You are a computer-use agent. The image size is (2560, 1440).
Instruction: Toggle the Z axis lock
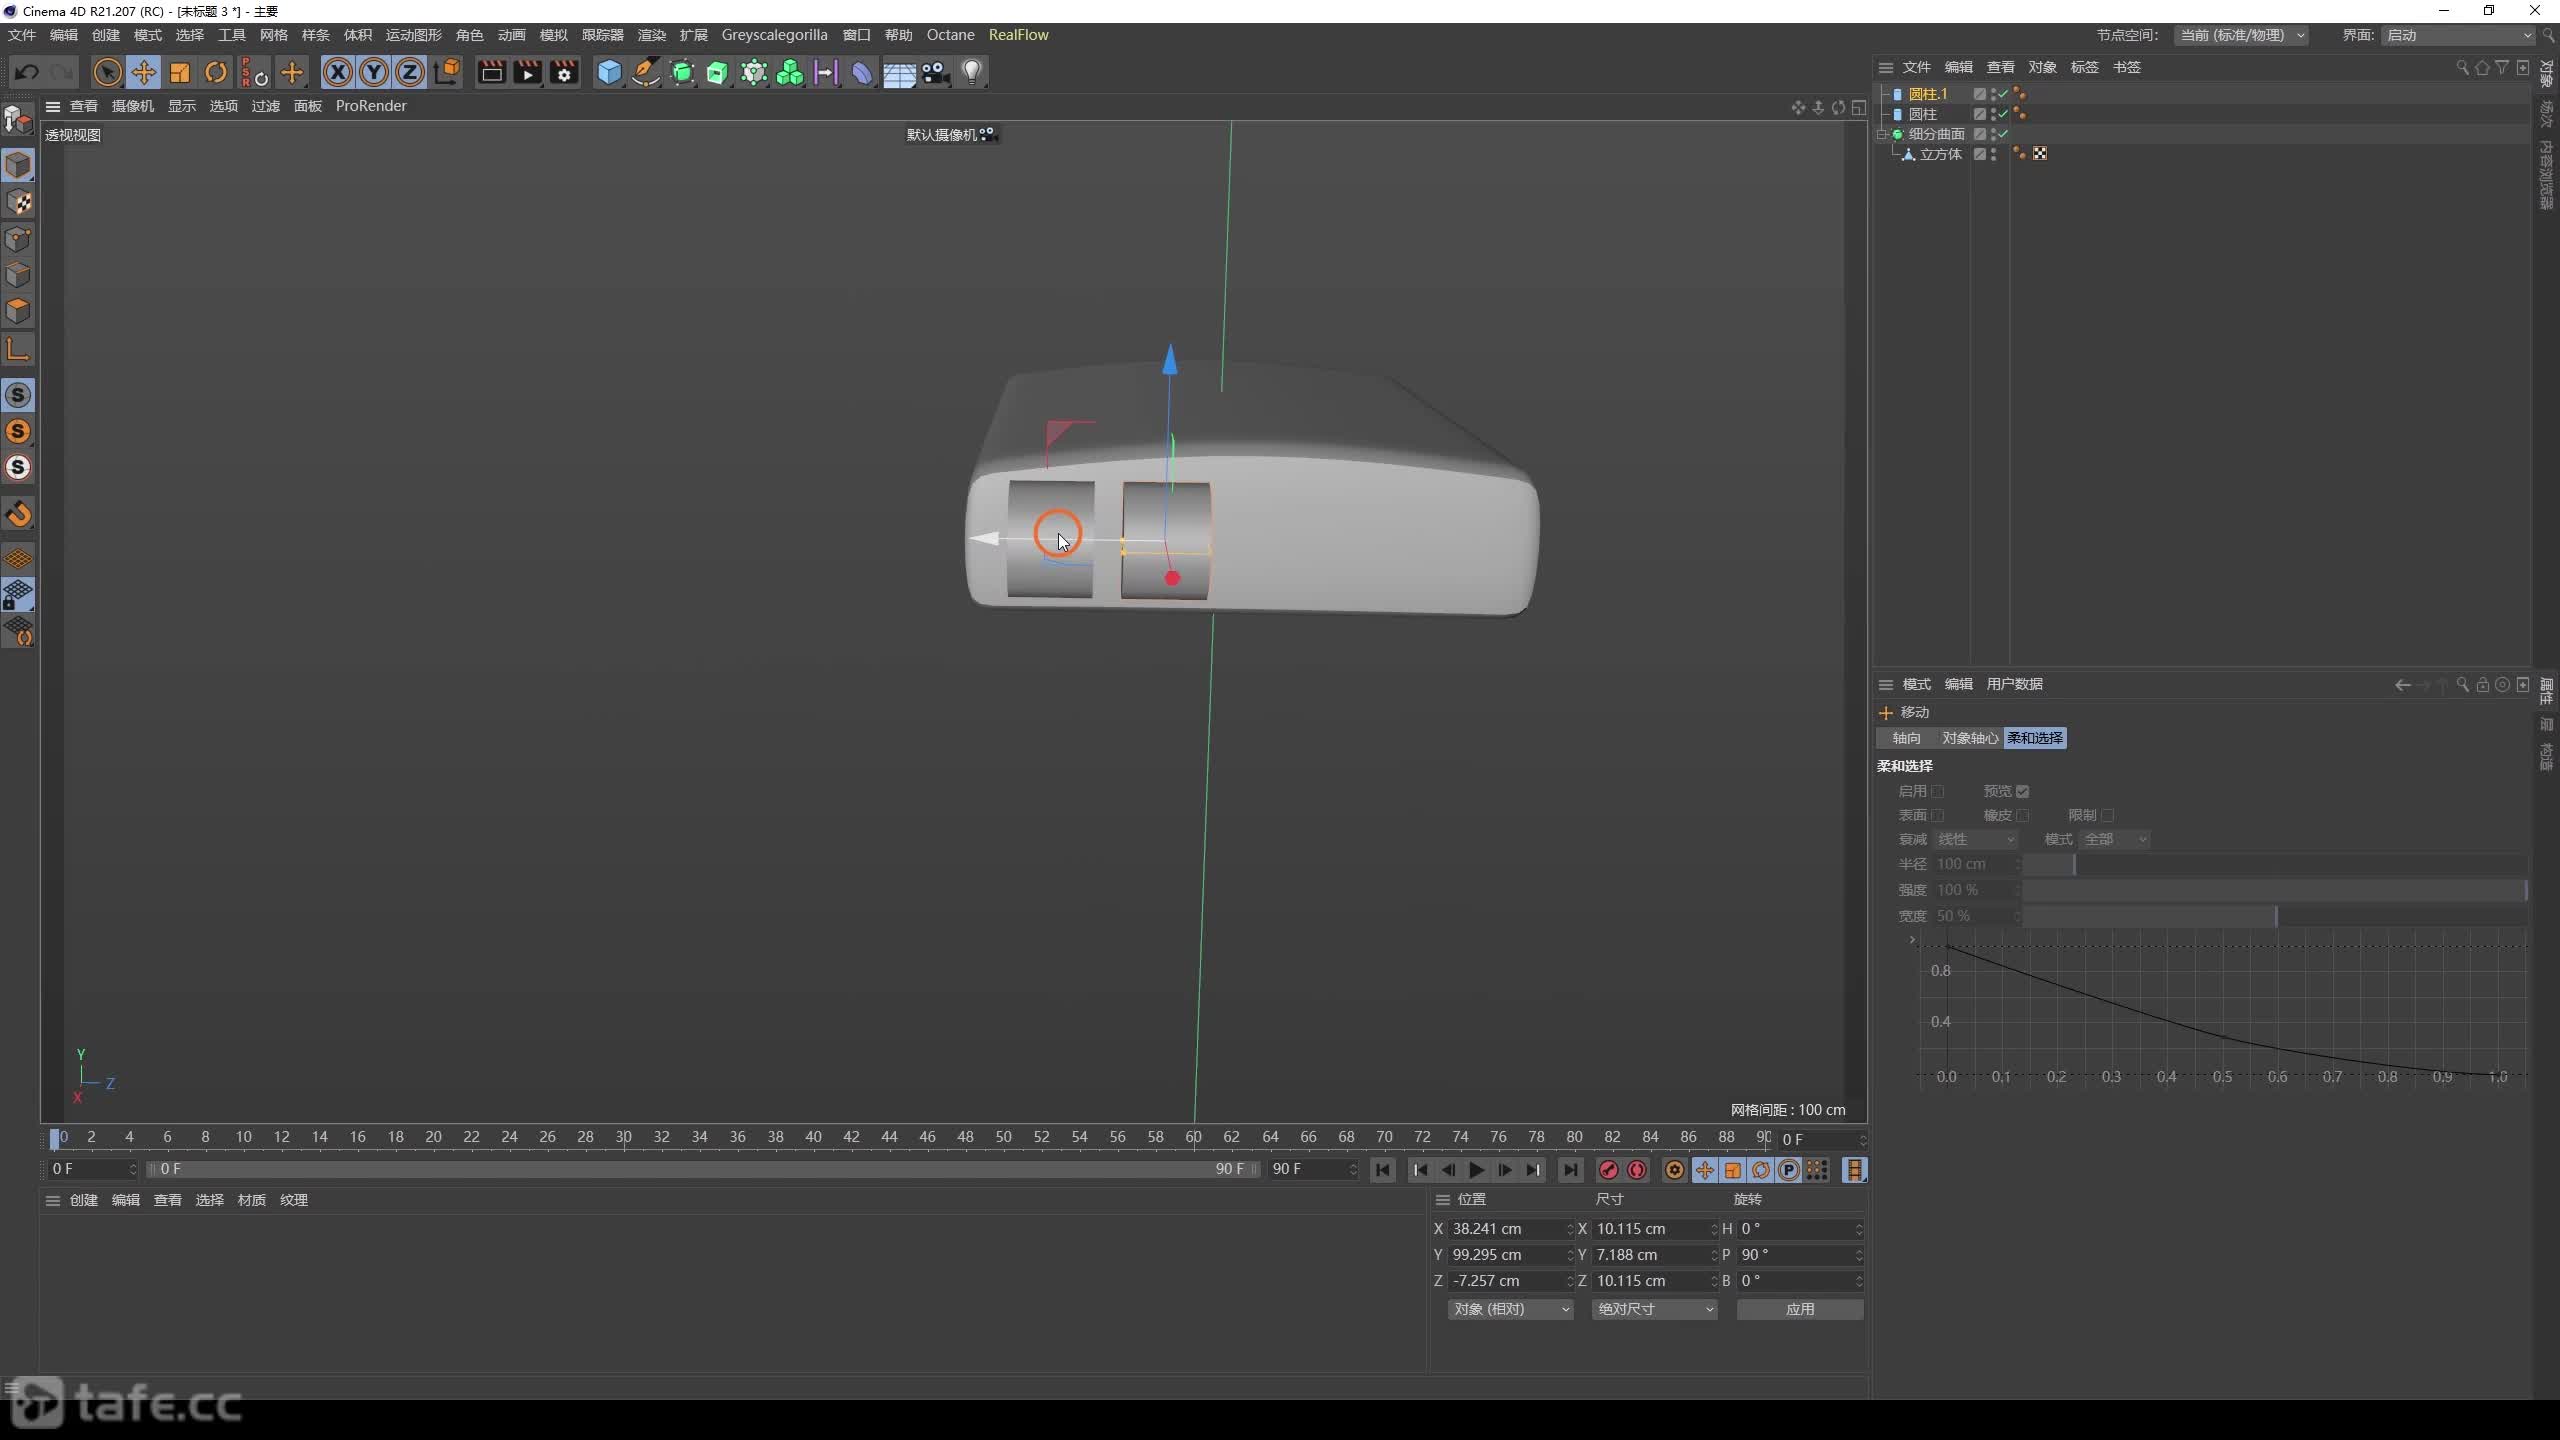click(x=410, y=72)
